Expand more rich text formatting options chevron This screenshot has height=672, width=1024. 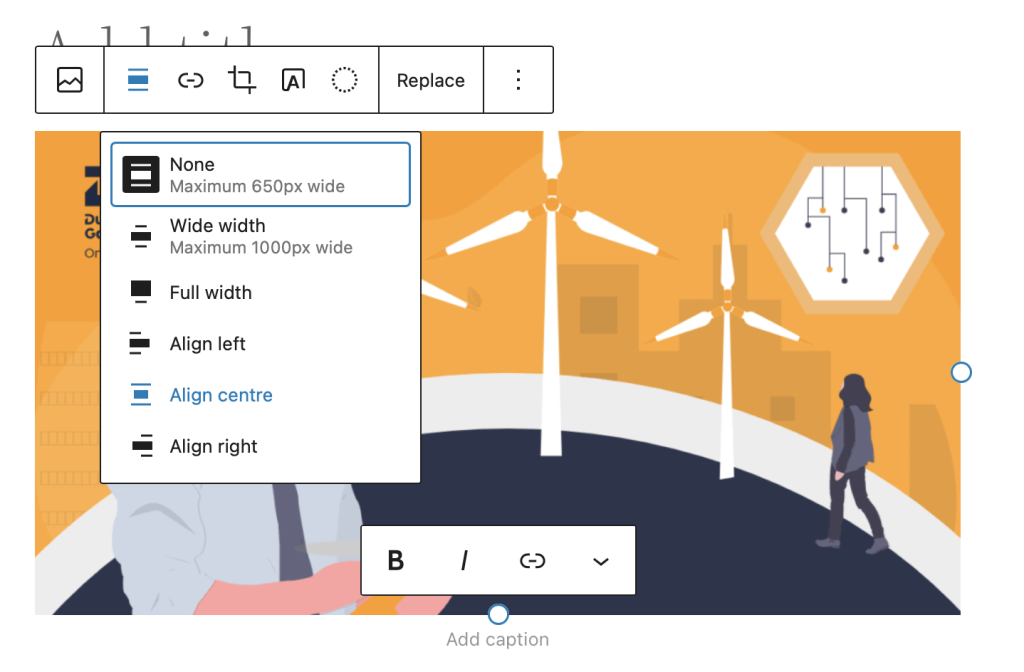point(600,560)
